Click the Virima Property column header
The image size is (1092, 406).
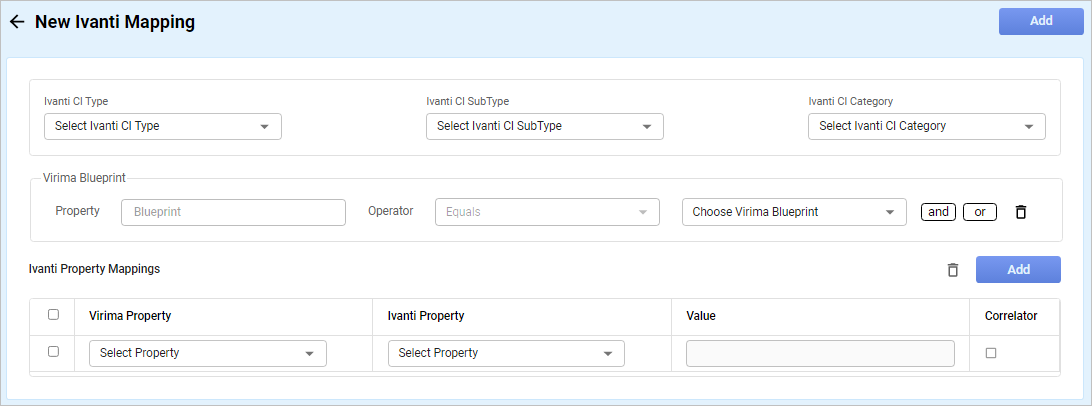(130, 316)
